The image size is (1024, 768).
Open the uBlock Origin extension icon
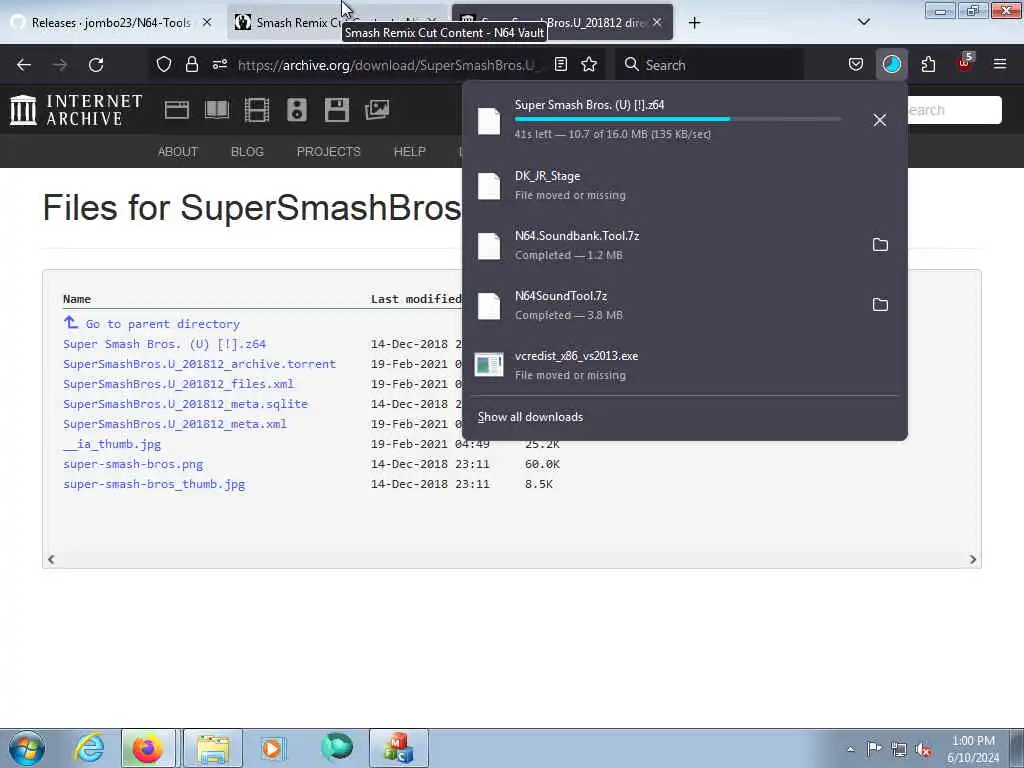pos(965,63)
